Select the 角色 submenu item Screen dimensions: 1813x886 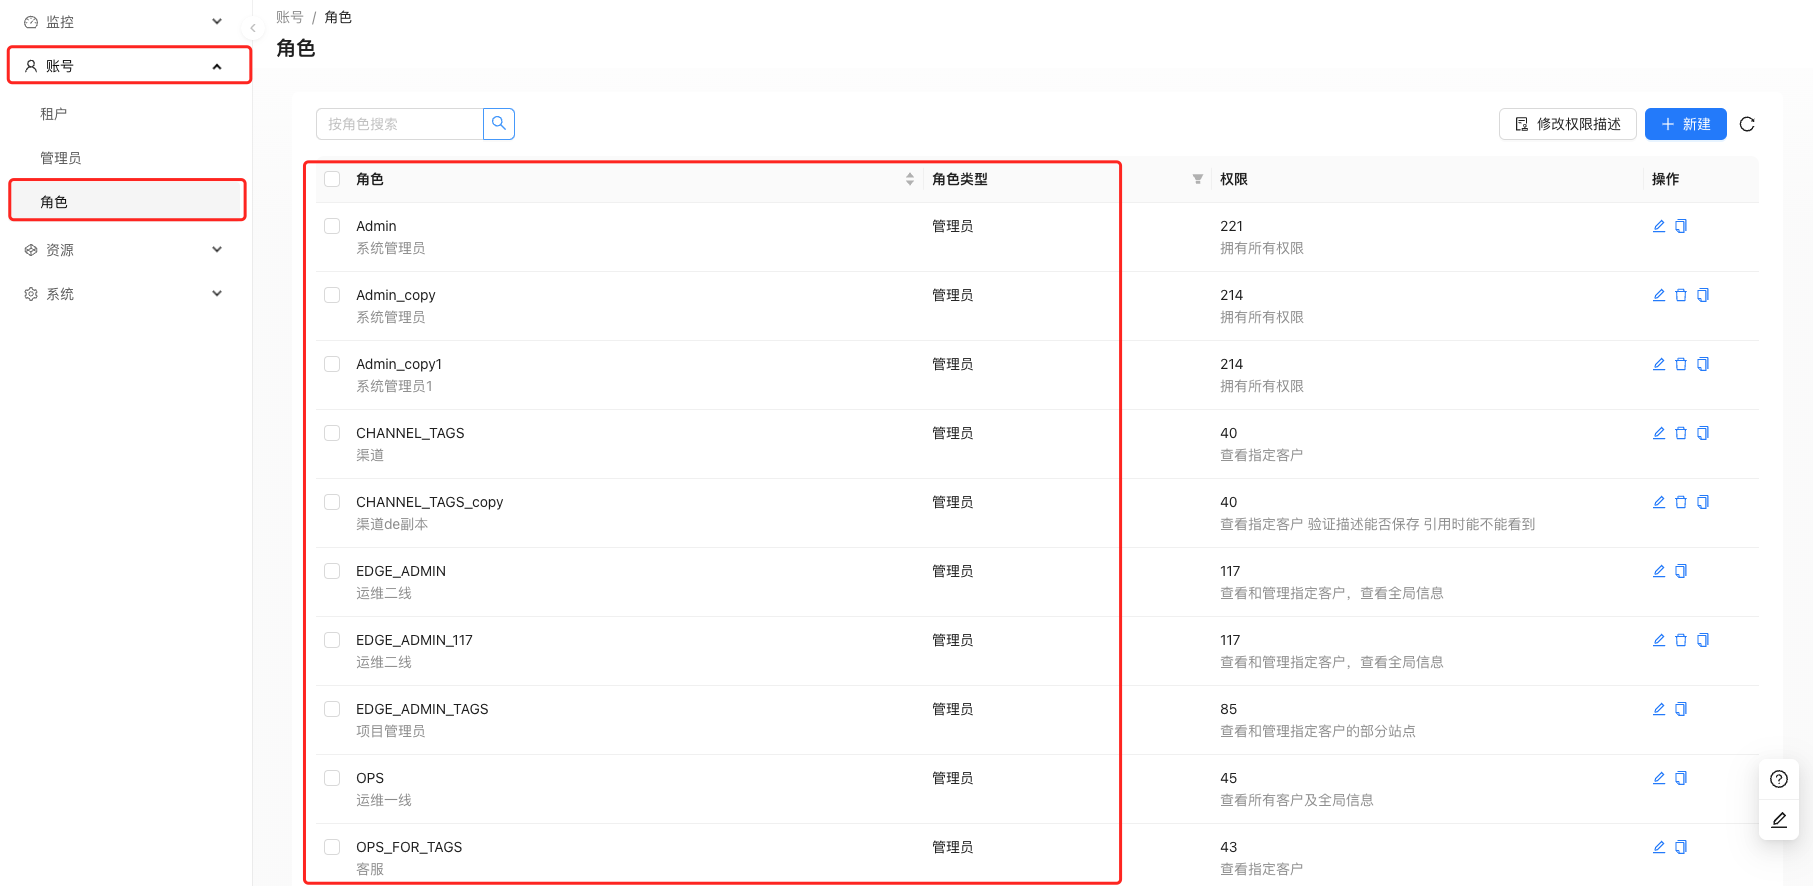124,202
